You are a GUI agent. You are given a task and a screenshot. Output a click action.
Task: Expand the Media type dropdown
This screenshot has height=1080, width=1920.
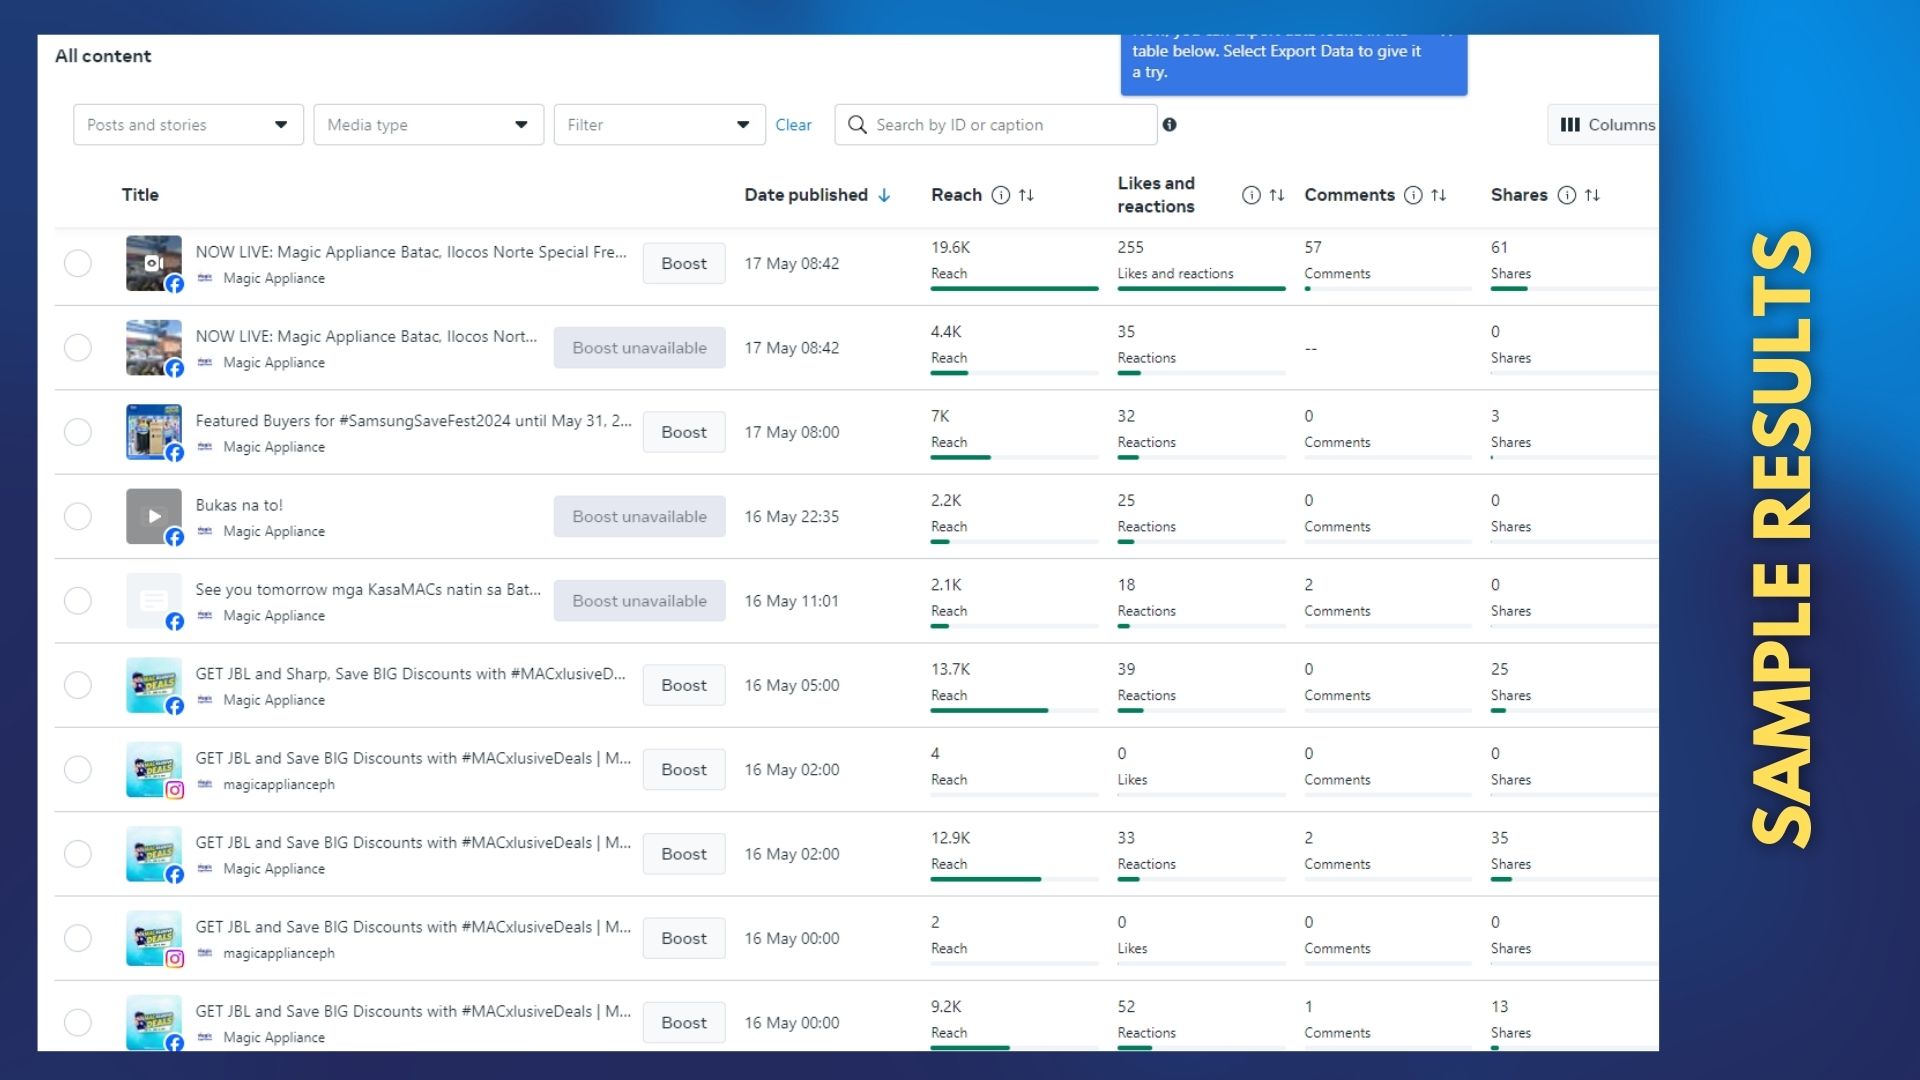[428, 125]
